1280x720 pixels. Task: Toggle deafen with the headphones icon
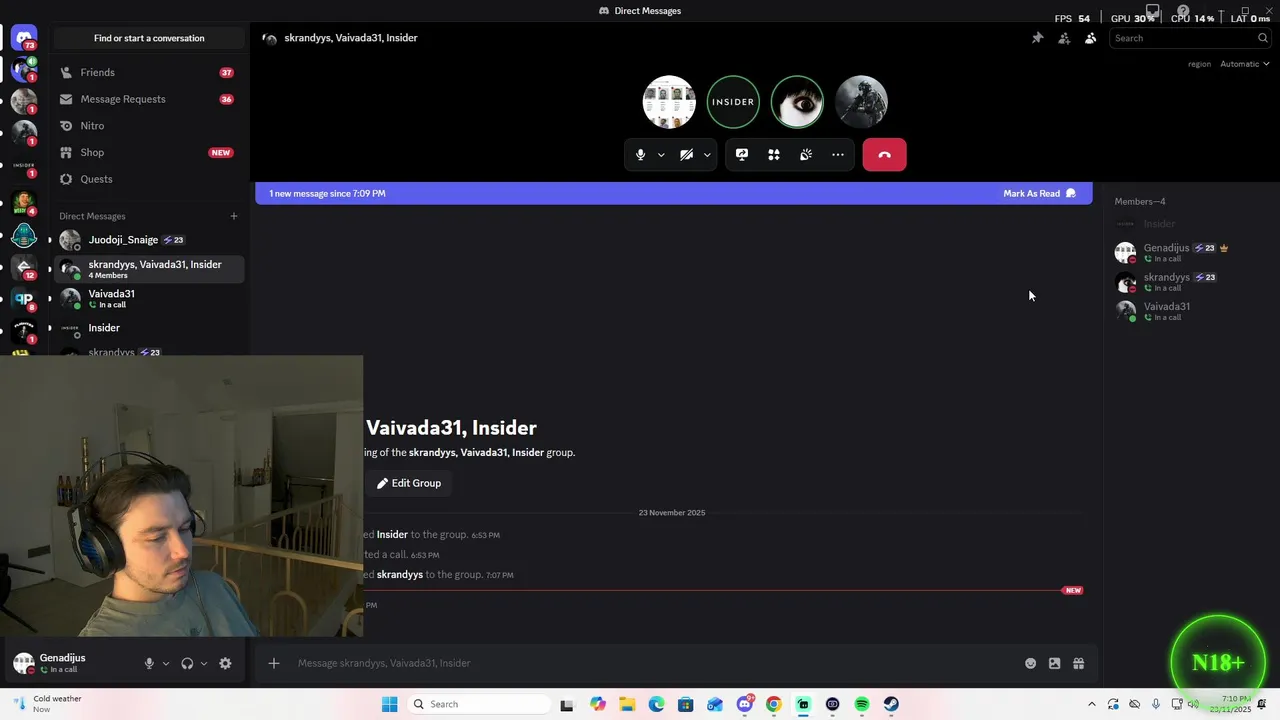tap(187, 663)
